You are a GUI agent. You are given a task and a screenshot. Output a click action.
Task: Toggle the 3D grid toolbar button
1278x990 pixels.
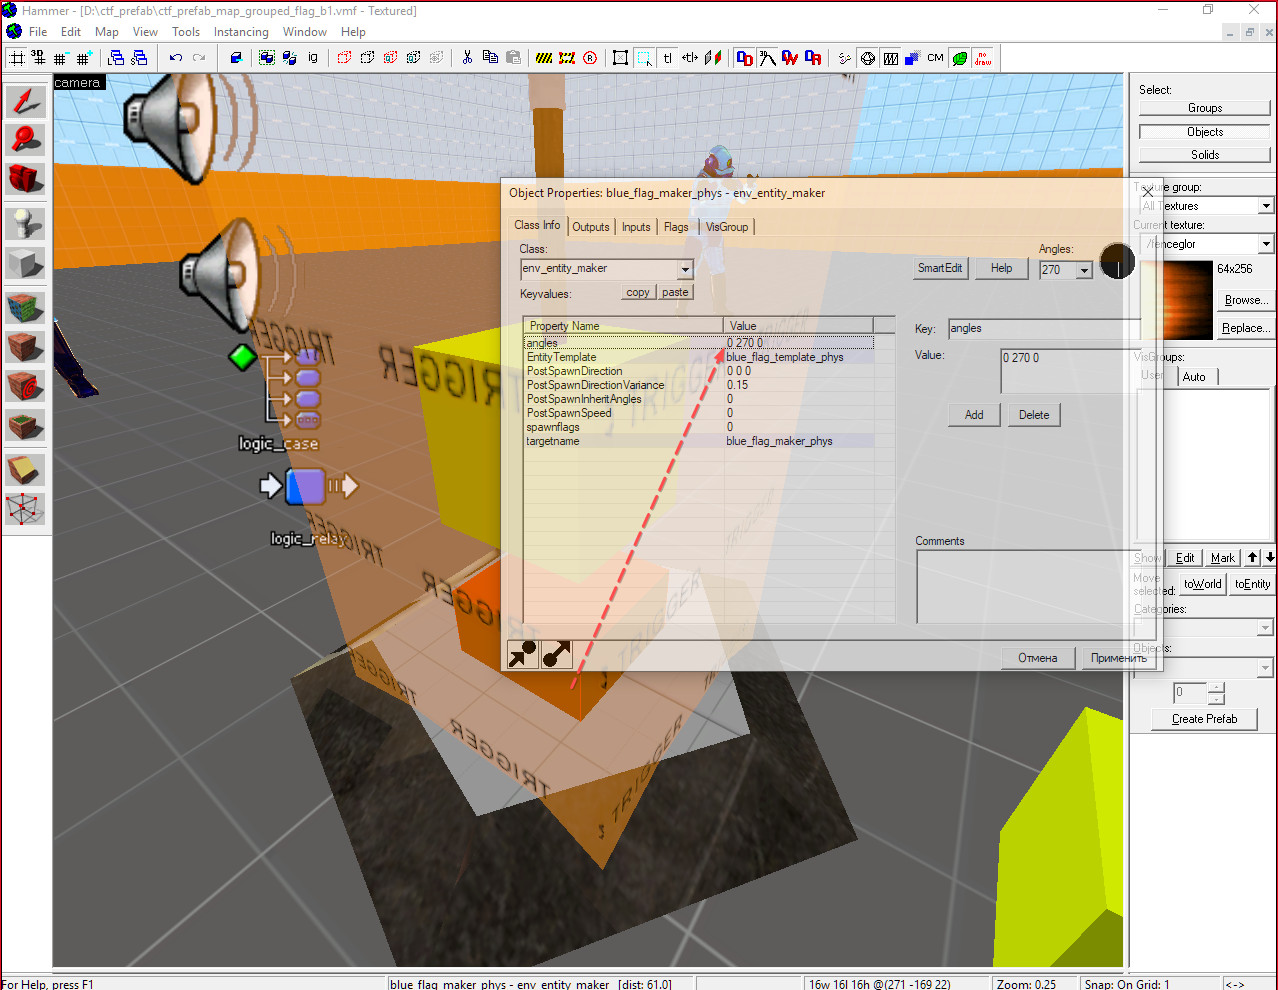point(38,58)
